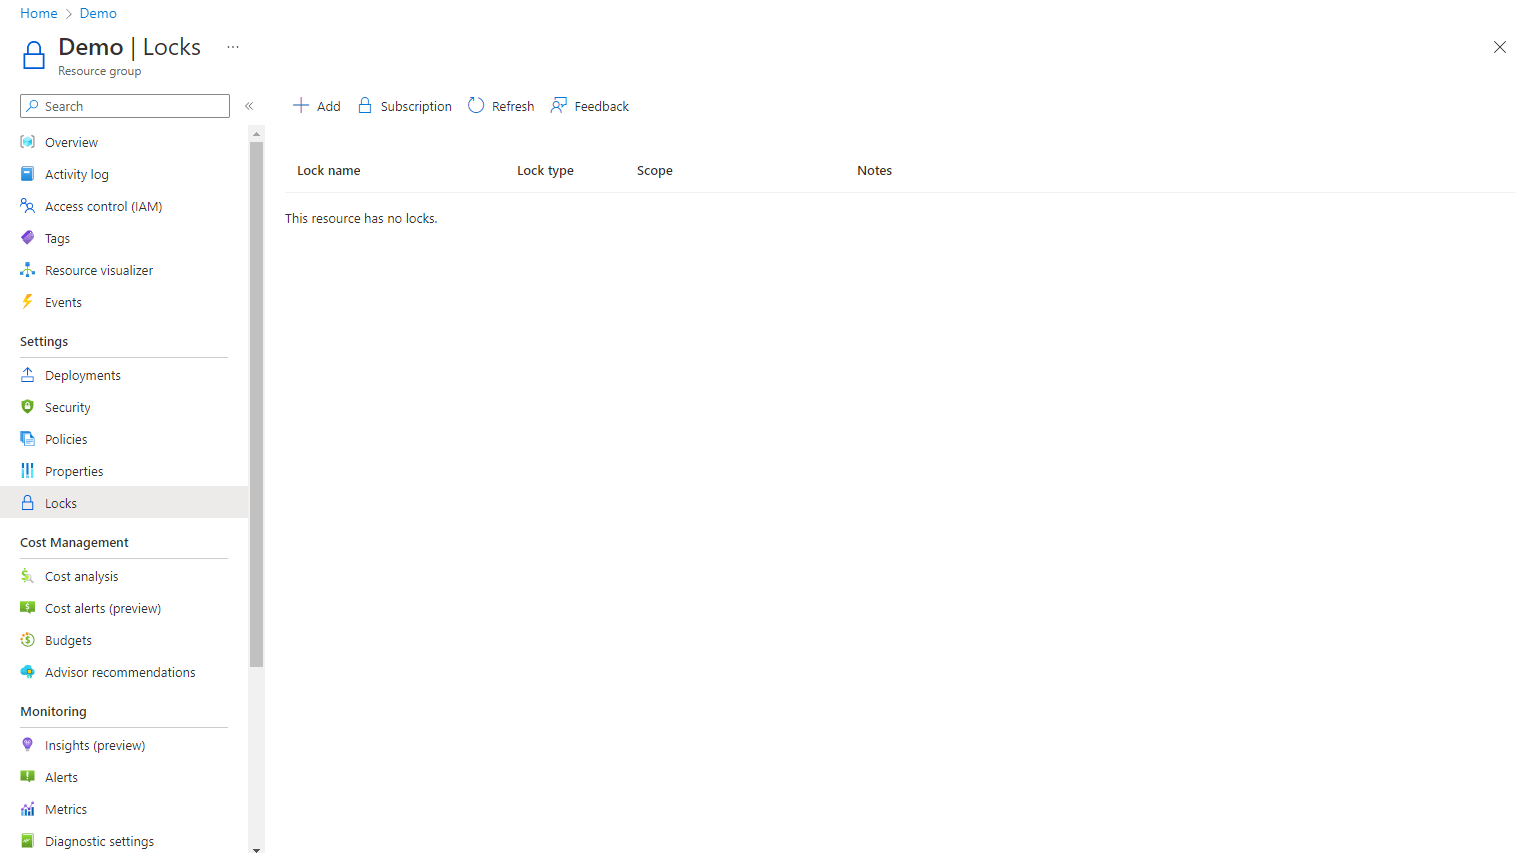Click the Cost analysis icon
The height and width of the screenshot is (853, 1530).
28,576
